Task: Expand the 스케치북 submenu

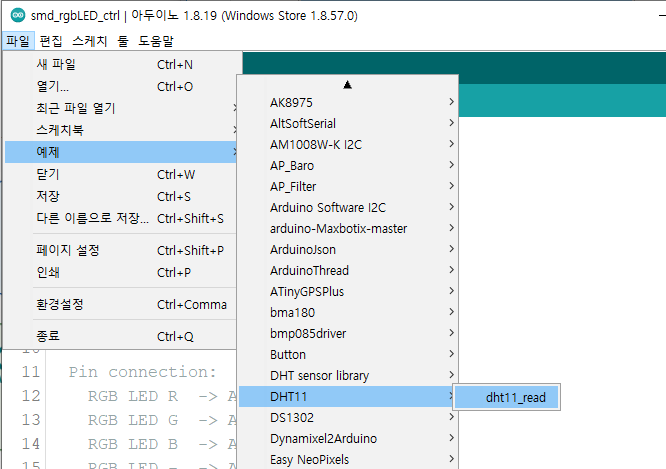Action: [121, 130]
